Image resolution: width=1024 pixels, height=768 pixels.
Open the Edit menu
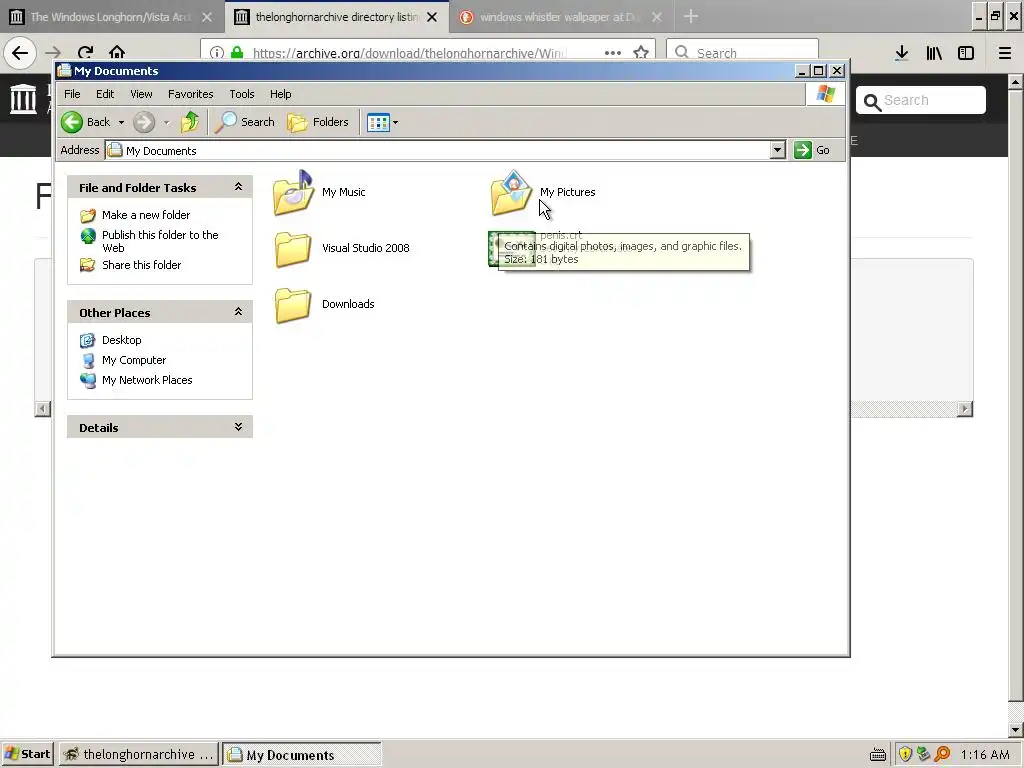105,94
